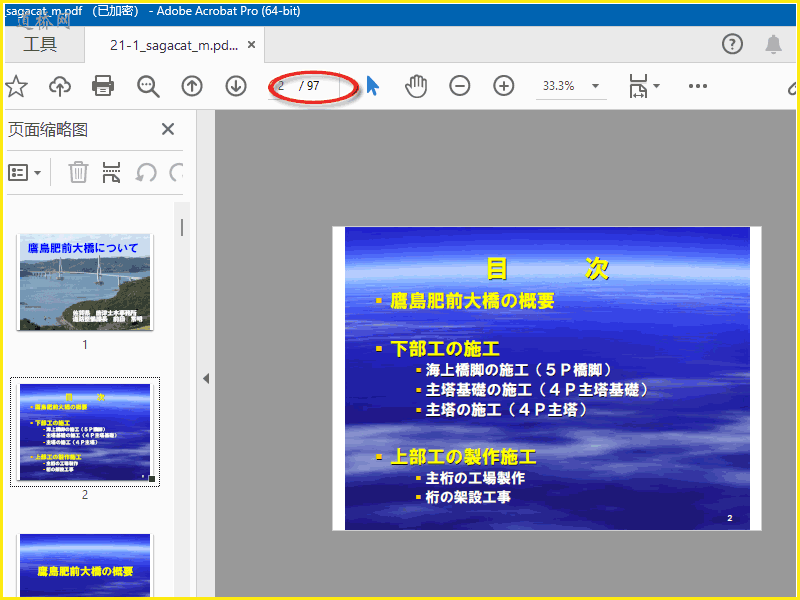Viewport: 800px width, 600px height.
Task: Click the 桁の架設工事 line on slide
Action: (468, 497)
